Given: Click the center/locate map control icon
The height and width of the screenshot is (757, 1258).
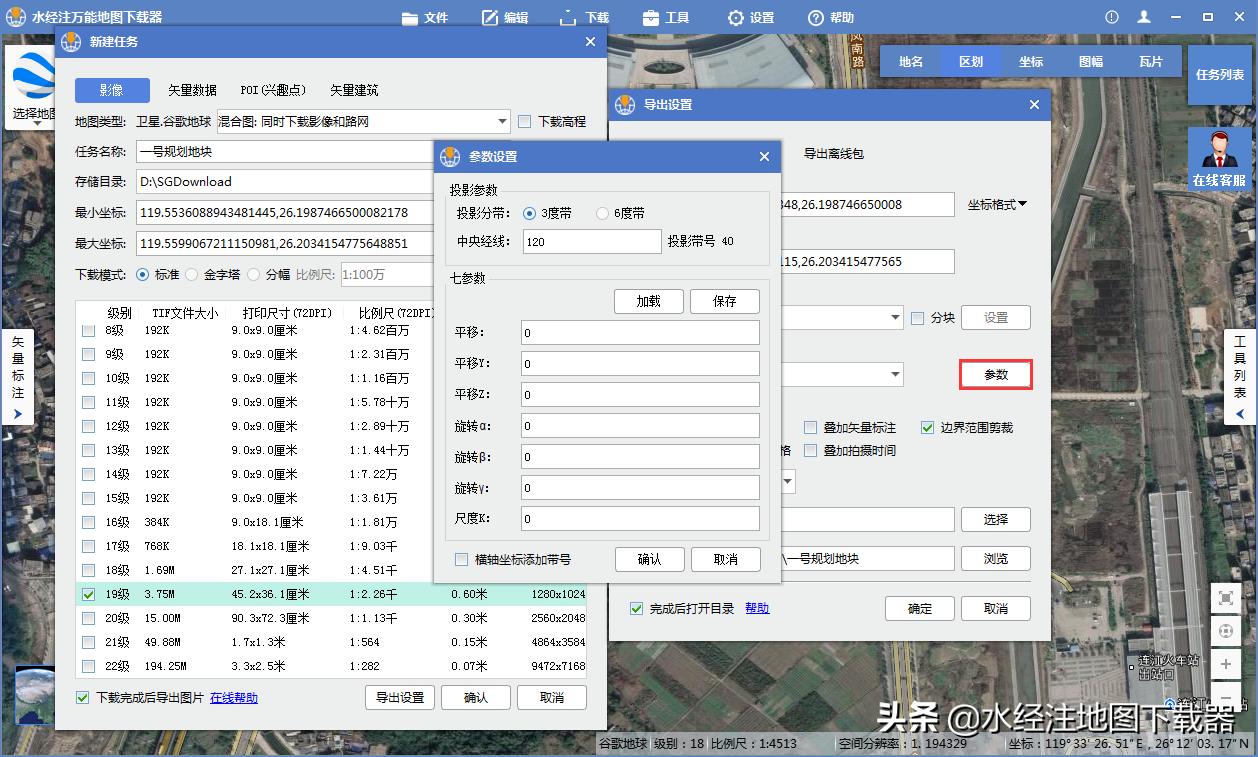Looking at the screenshot, I should [x=1226, y=631].
